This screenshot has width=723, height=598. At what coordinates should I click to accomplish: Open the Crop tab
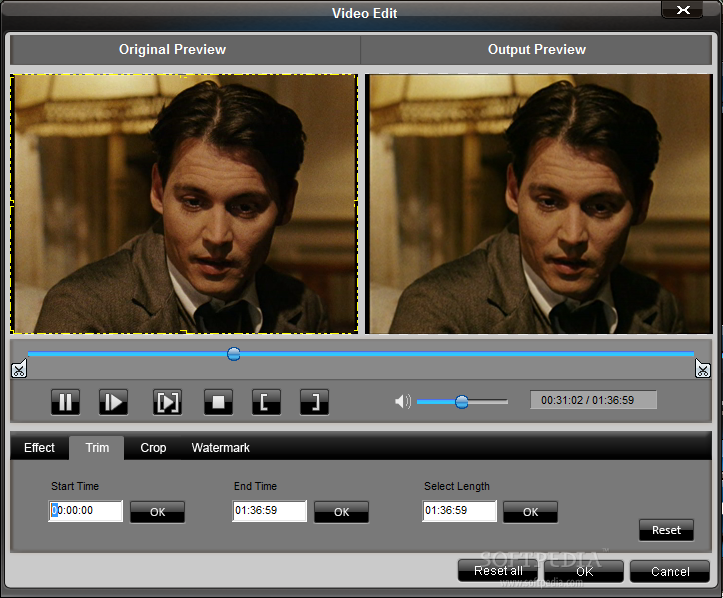[x=153, y=448]
